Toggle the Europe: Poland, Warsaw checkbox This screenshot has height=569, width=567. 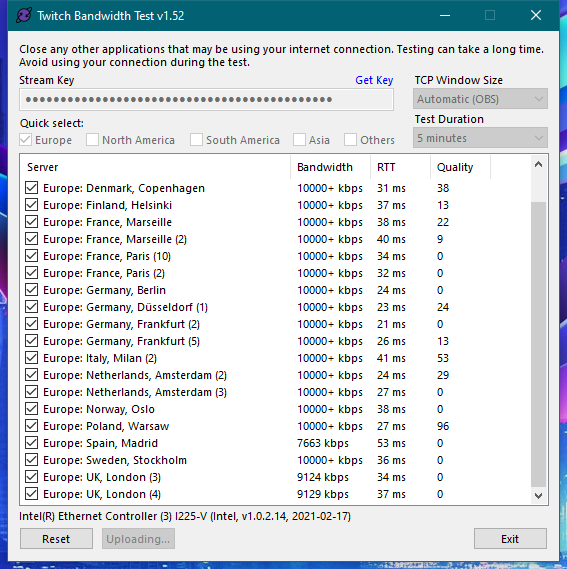coord(32,426)
